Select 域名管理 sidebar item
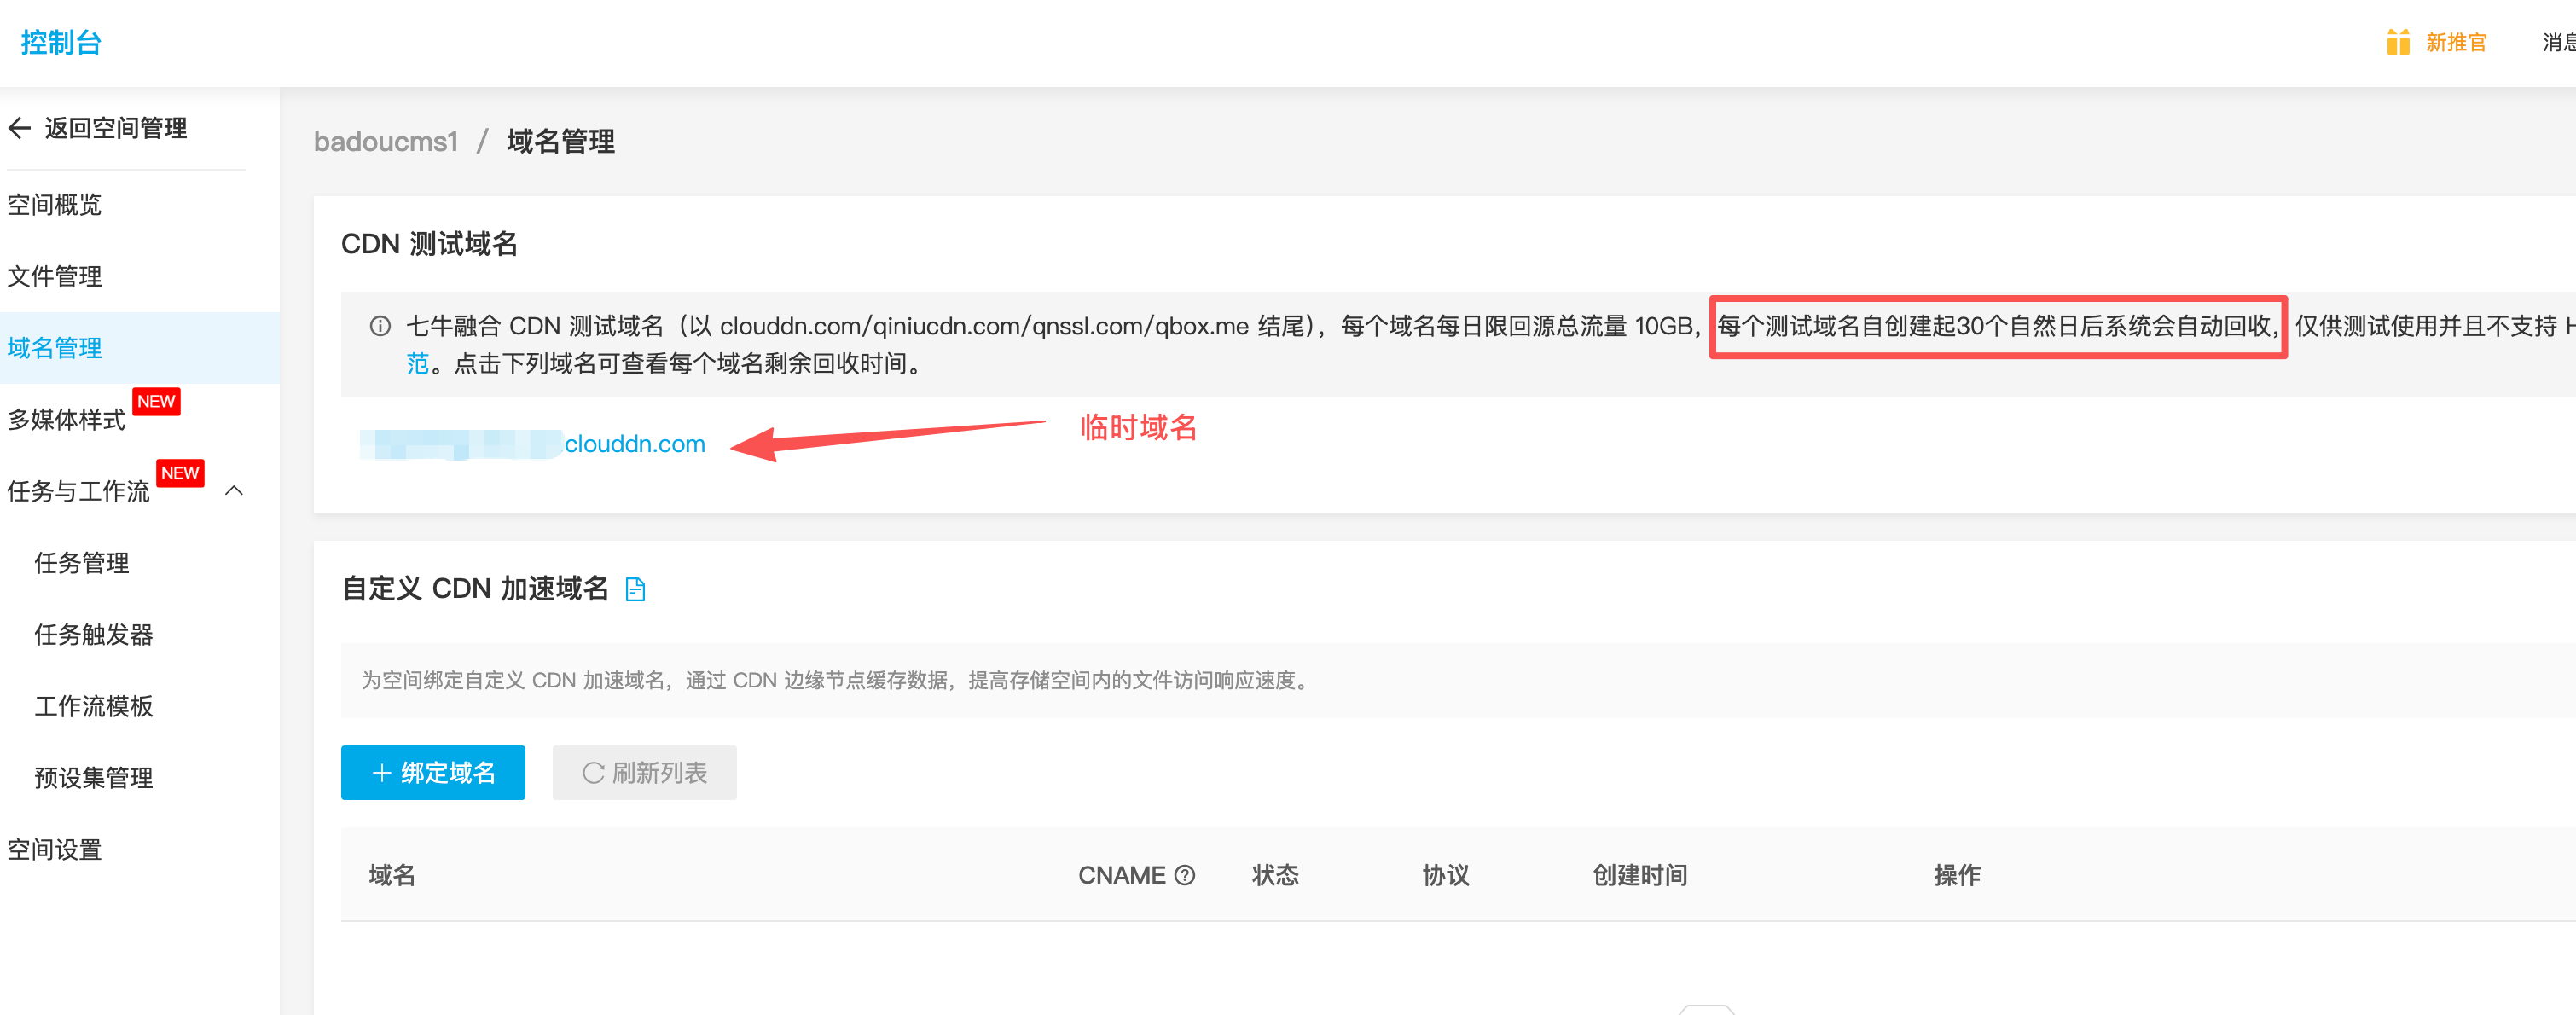 55,348
